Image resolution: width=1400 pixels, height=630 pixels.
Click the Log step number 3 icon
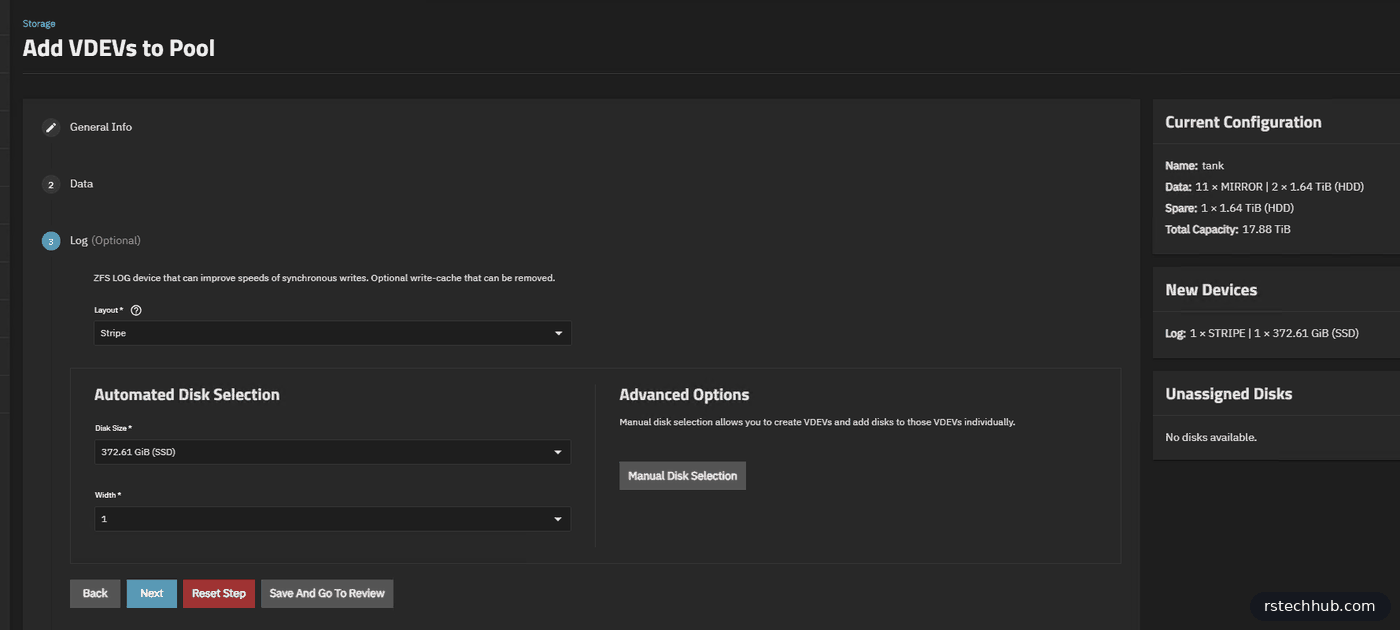51,241
